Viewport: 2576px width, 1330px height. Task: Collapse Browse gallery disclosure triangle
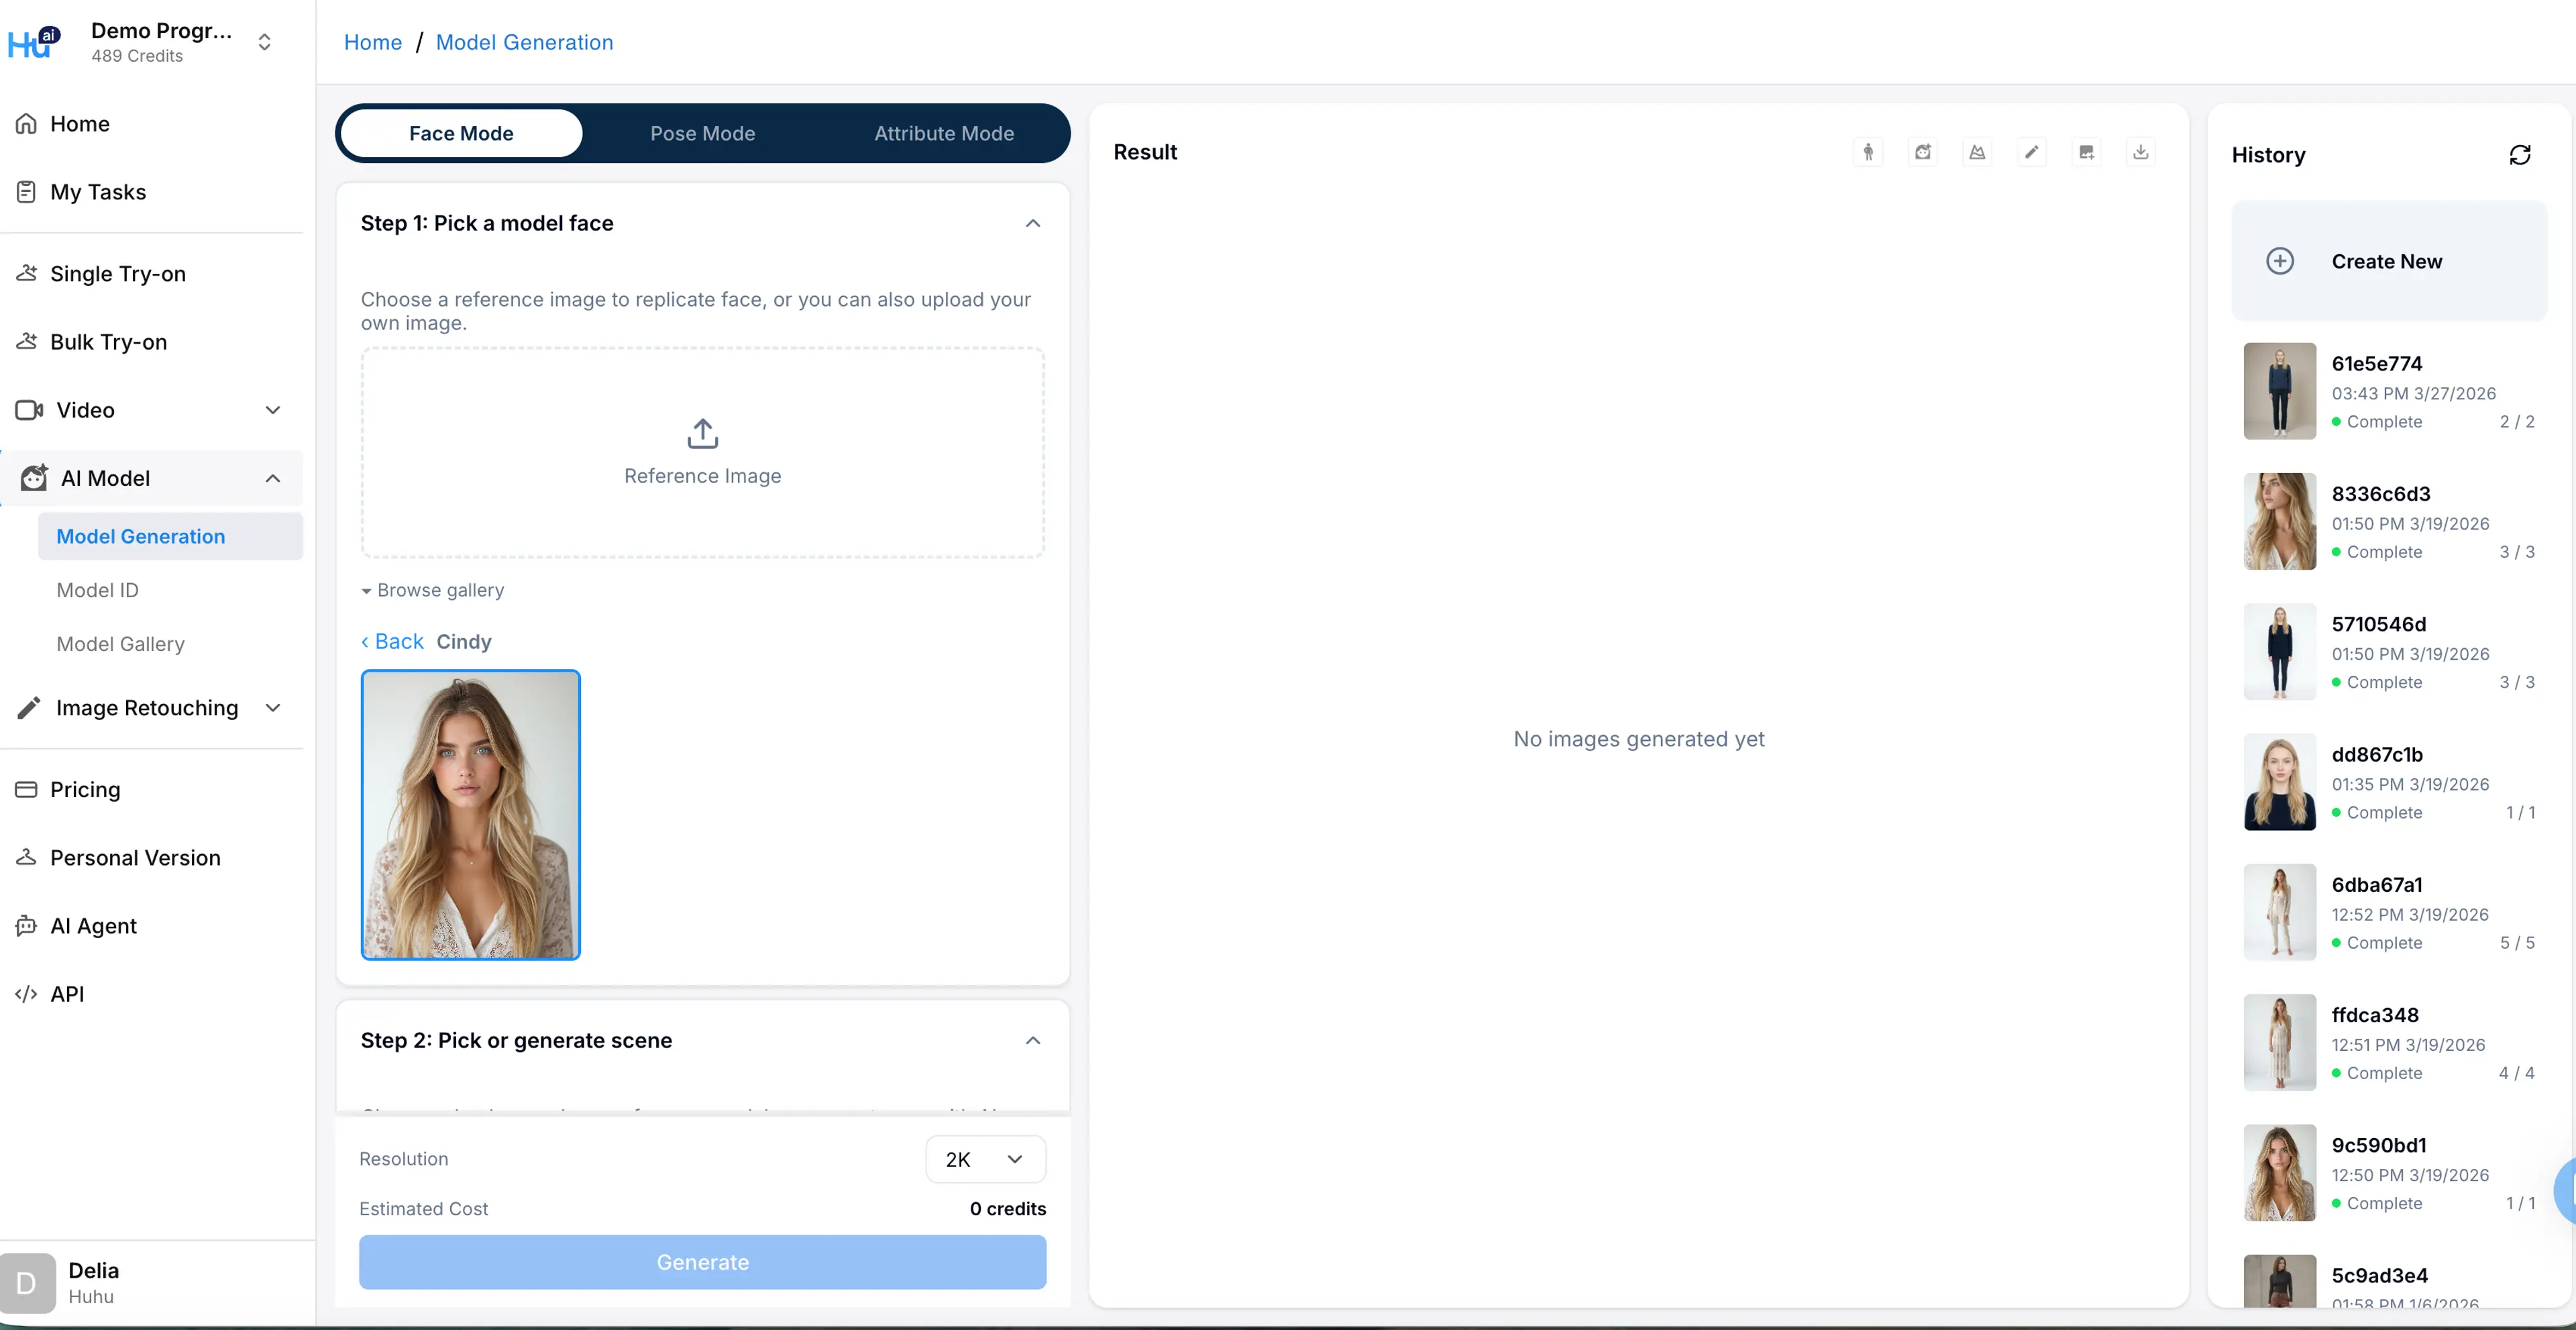(x=366, y=591)
